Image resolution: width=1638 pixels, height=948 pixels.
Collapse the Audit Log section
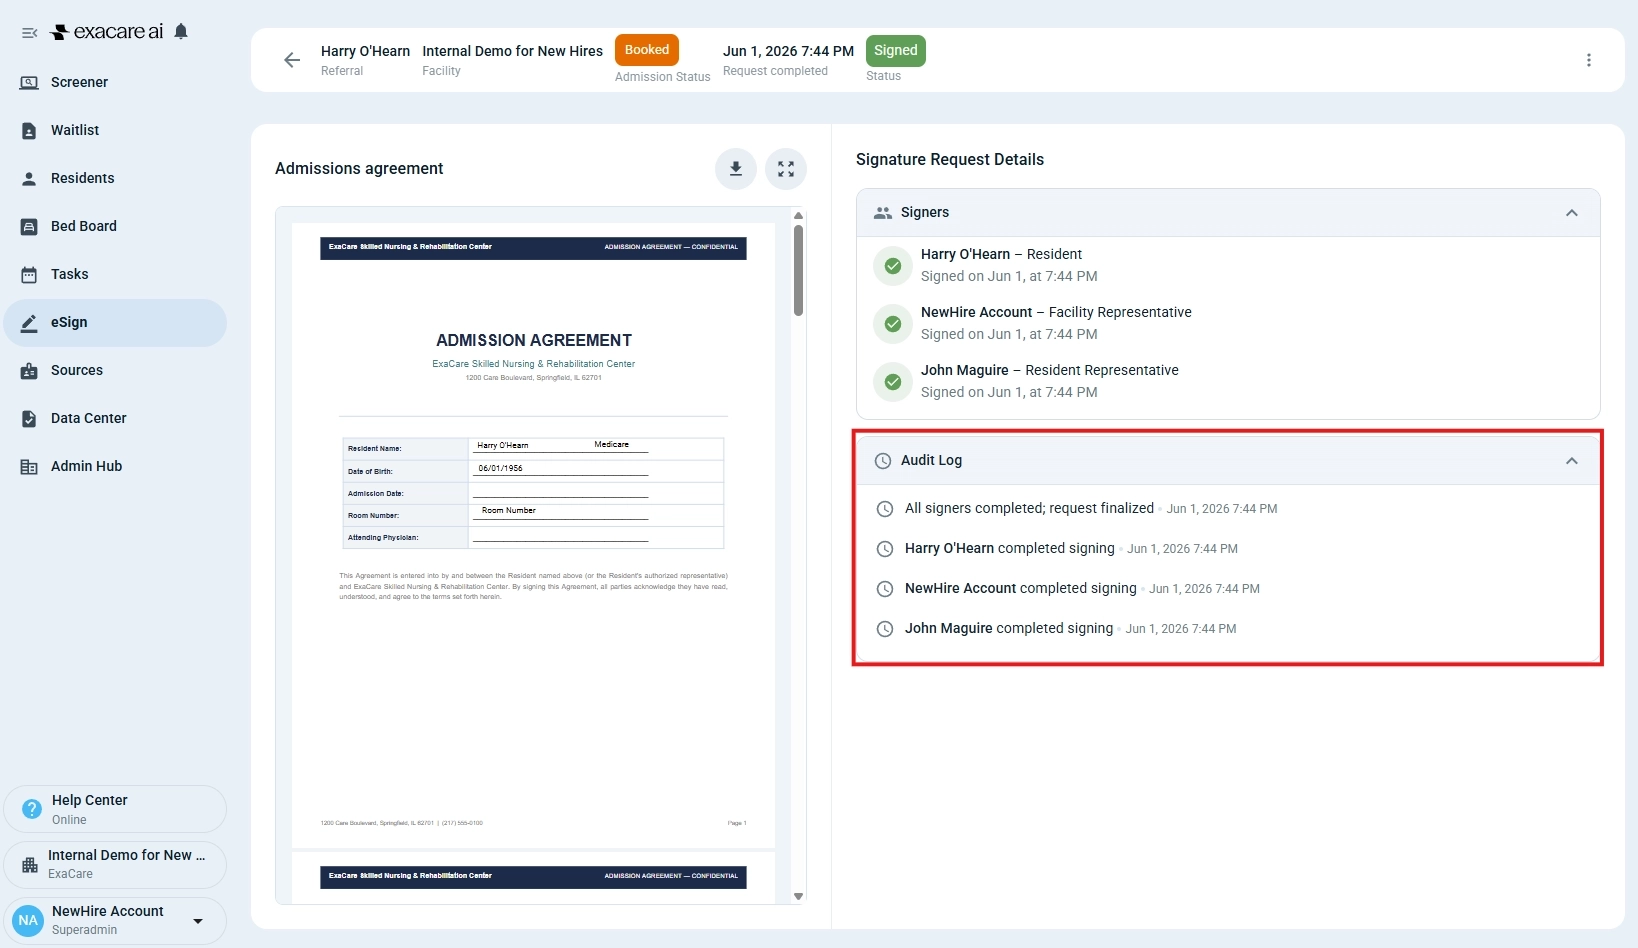click(1572, 461)
